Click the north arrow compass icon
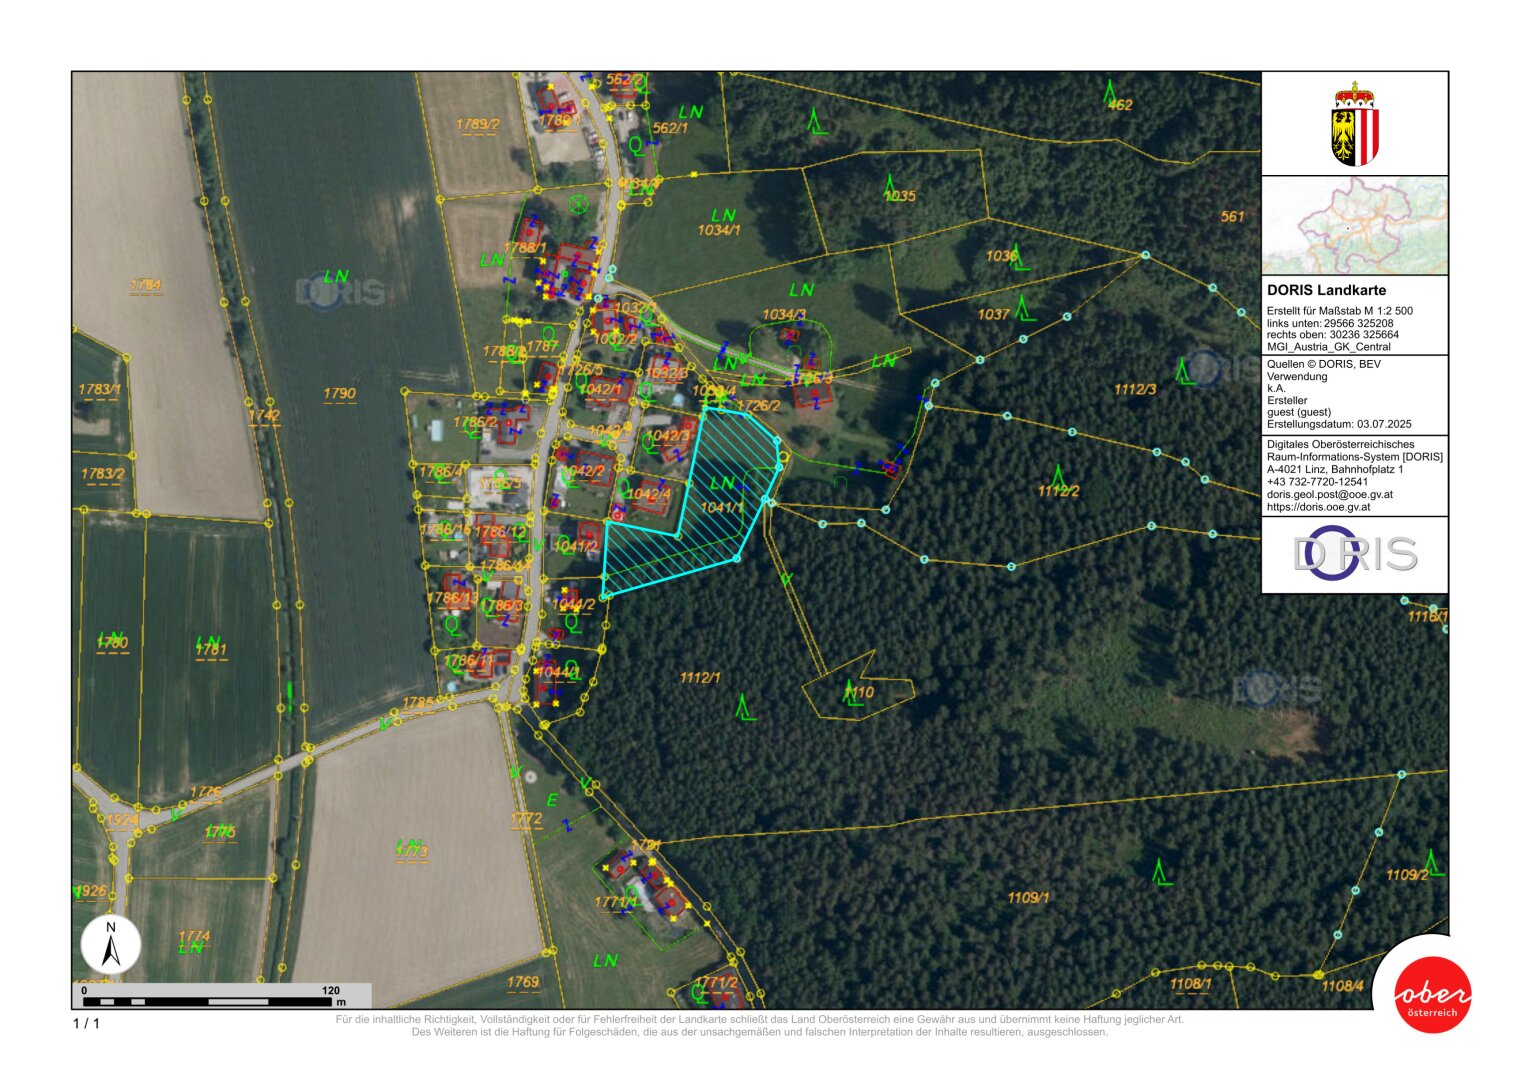This screenshot has width=1527, height=1080. 111,945
